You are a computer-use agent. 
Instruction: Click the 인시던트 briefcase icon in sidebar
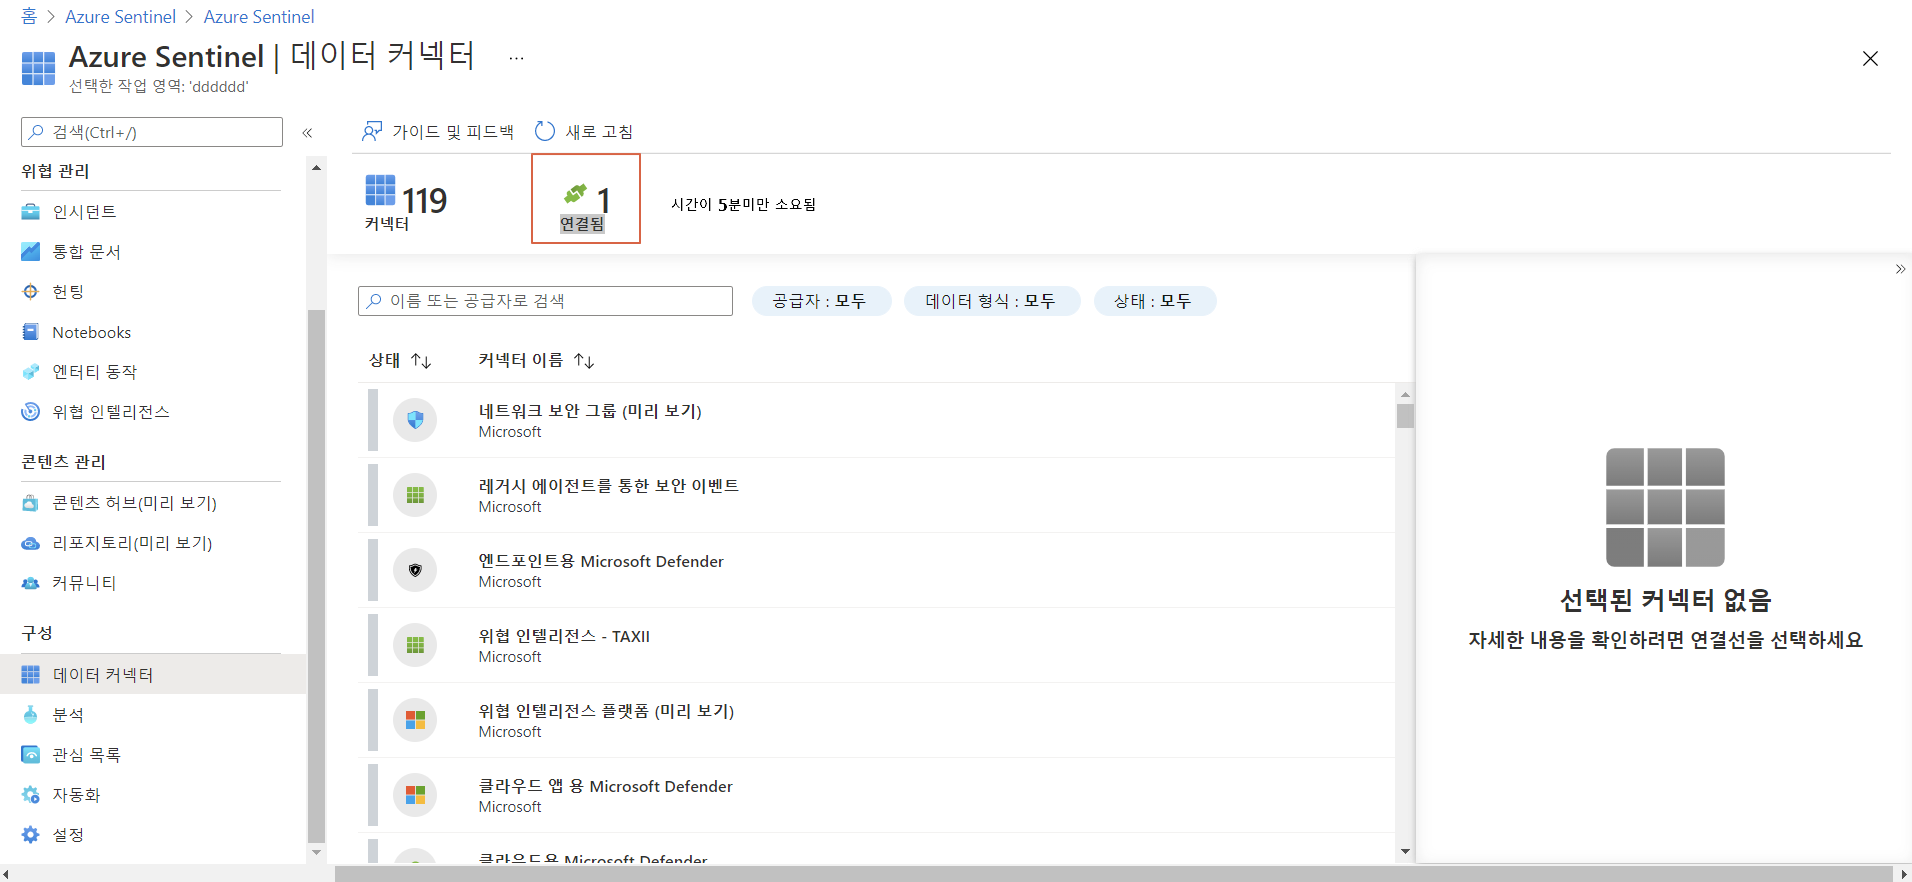coord(31,212)
